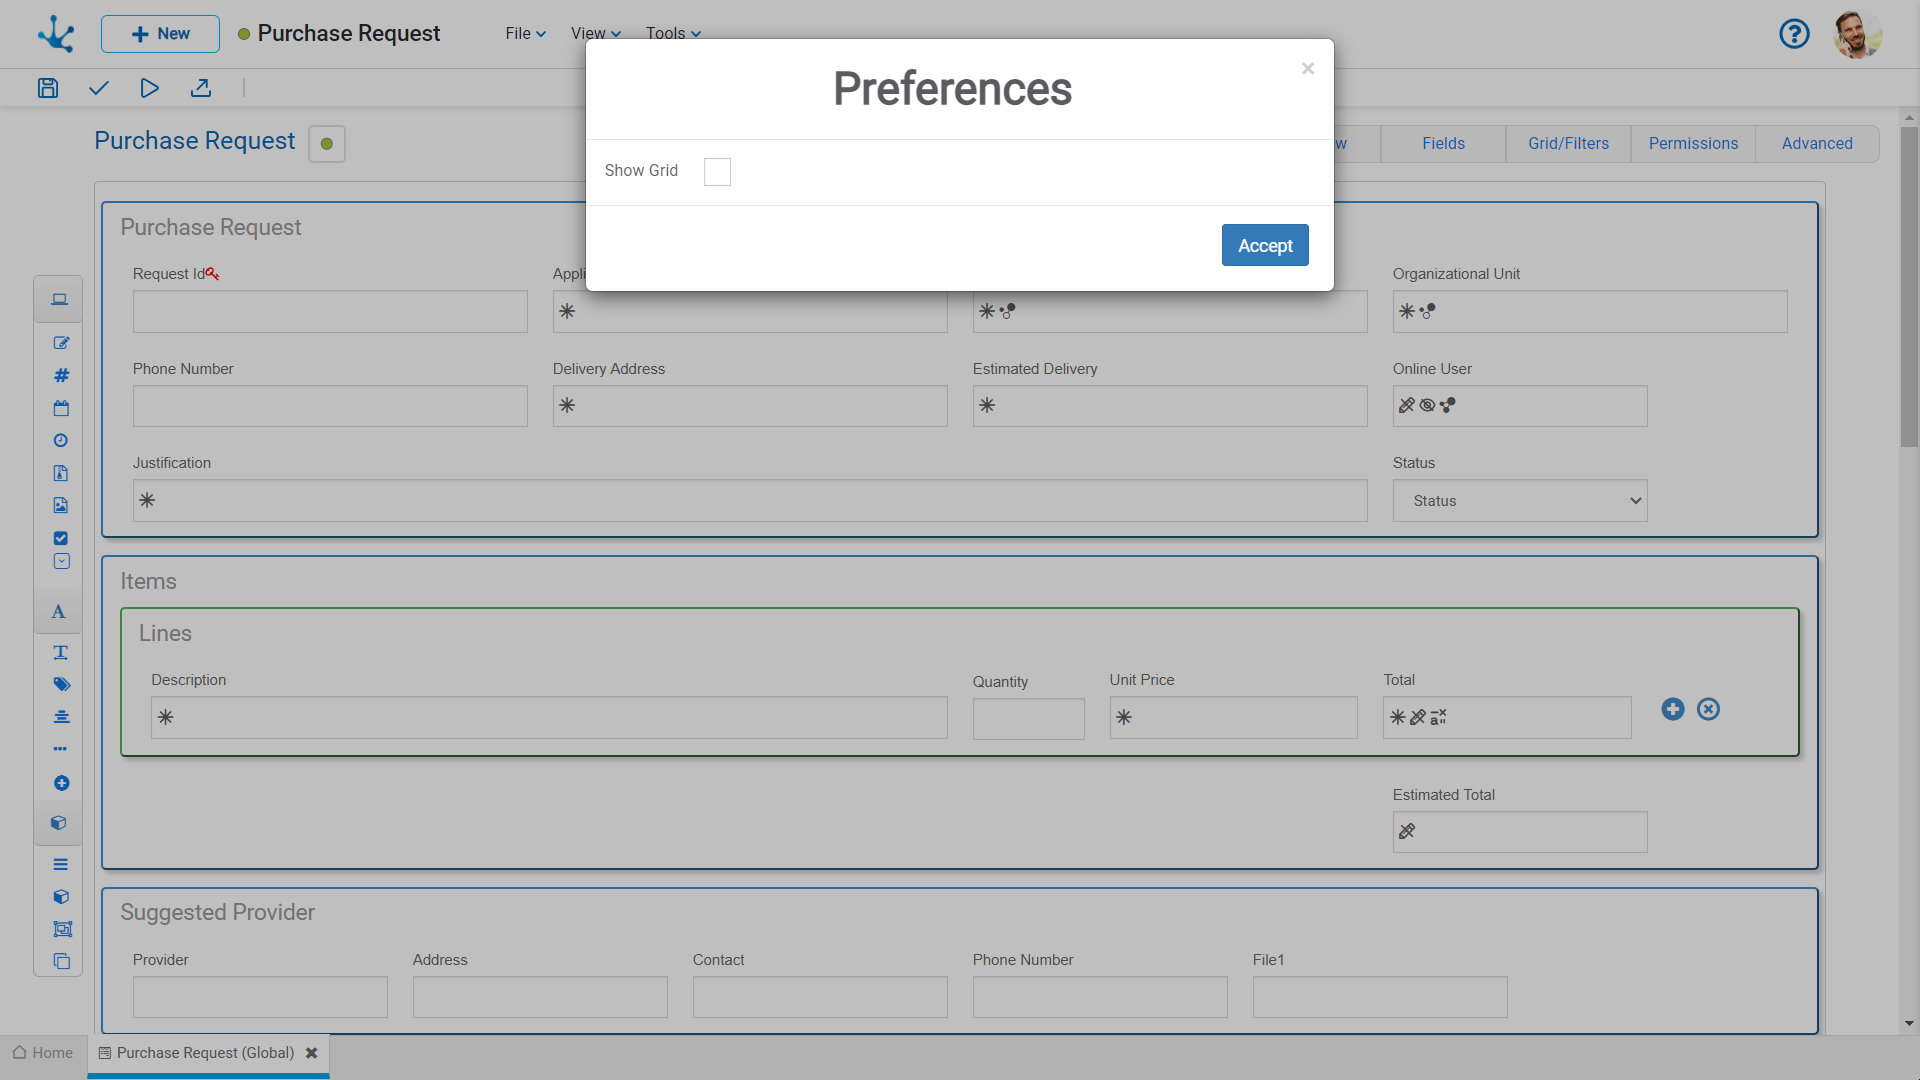Select the image field icon in the sidebar
The height and width of the screenshot is (1080, 1920).
coord(61,505)
